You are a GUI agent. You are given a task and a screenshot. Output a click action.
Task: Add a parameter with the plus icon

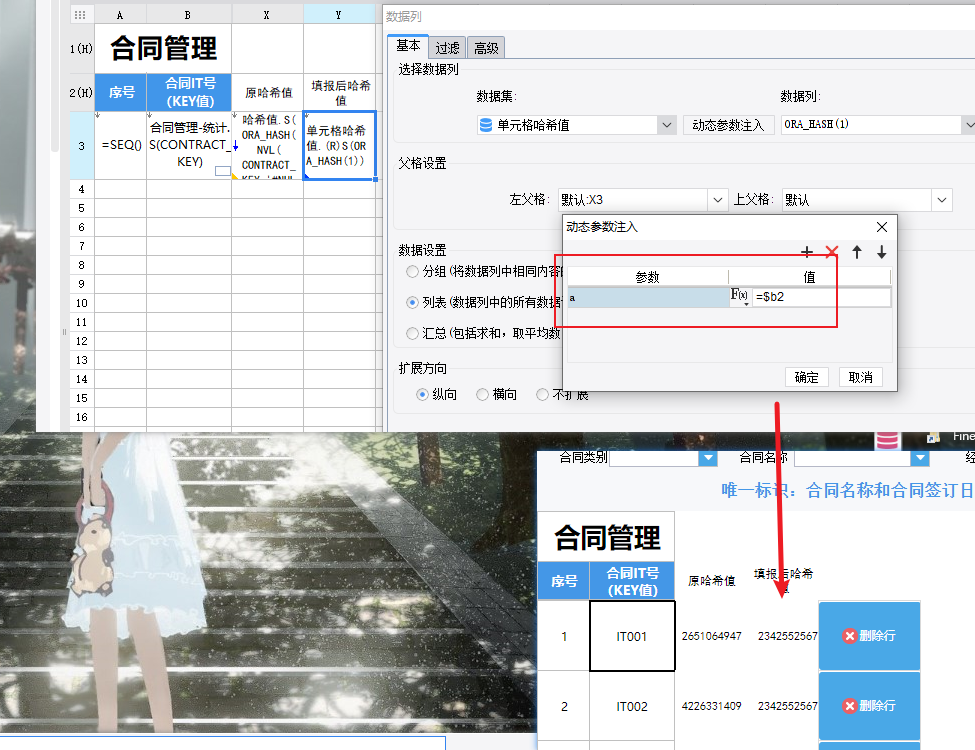coord(806,252)
